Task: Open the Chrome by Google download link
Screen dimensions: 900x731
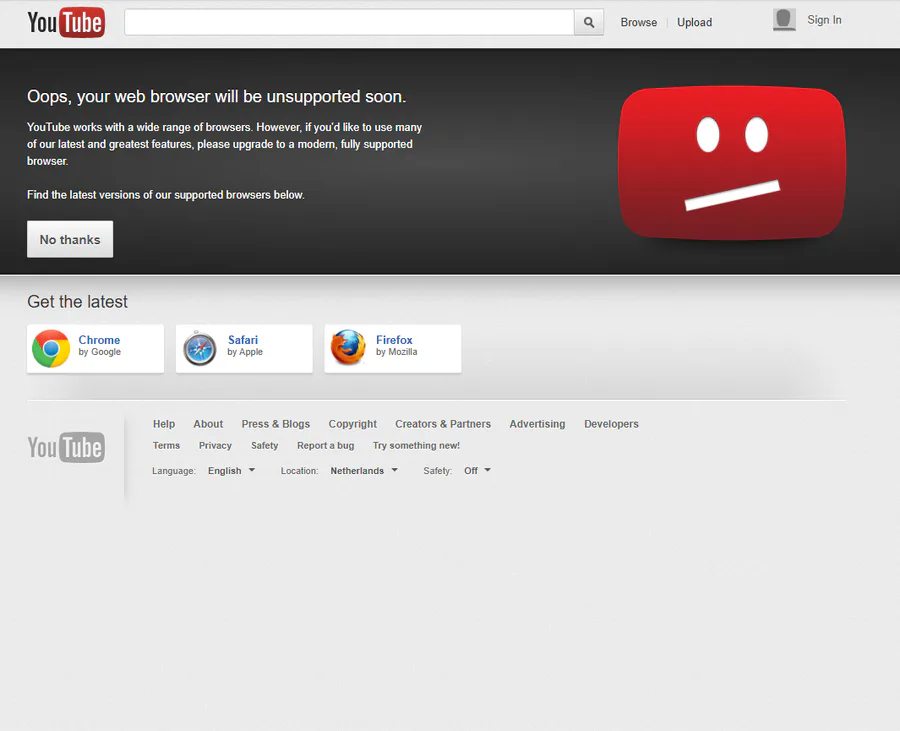Action: pos(95,349)
